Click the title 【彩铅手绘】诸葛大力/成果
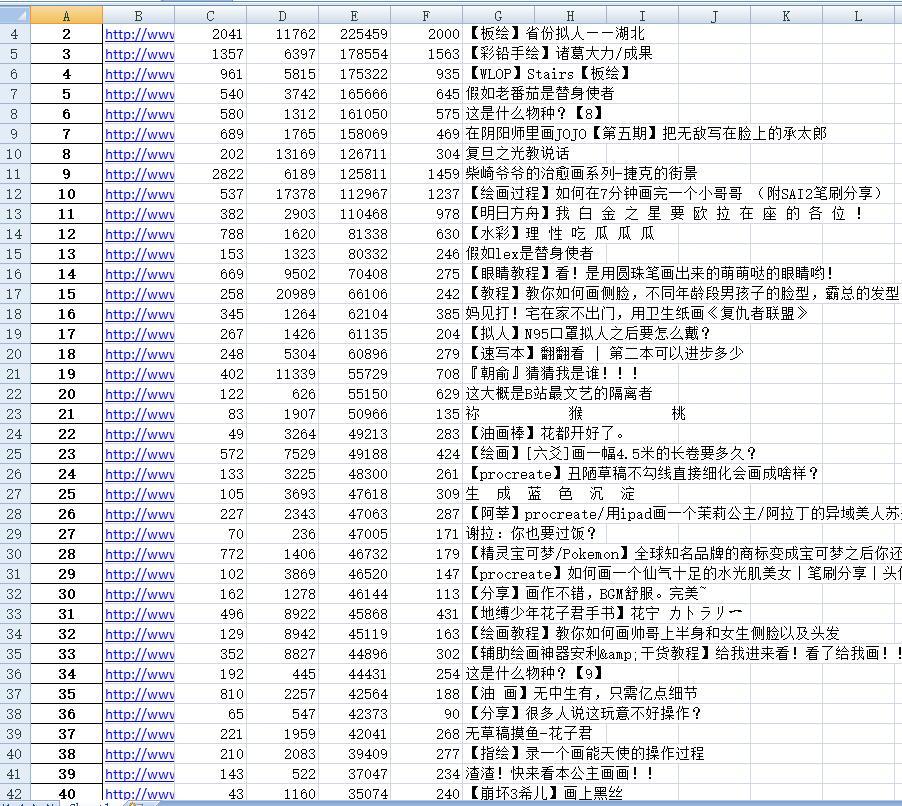 pyautogui.click(x=559, y=54)
